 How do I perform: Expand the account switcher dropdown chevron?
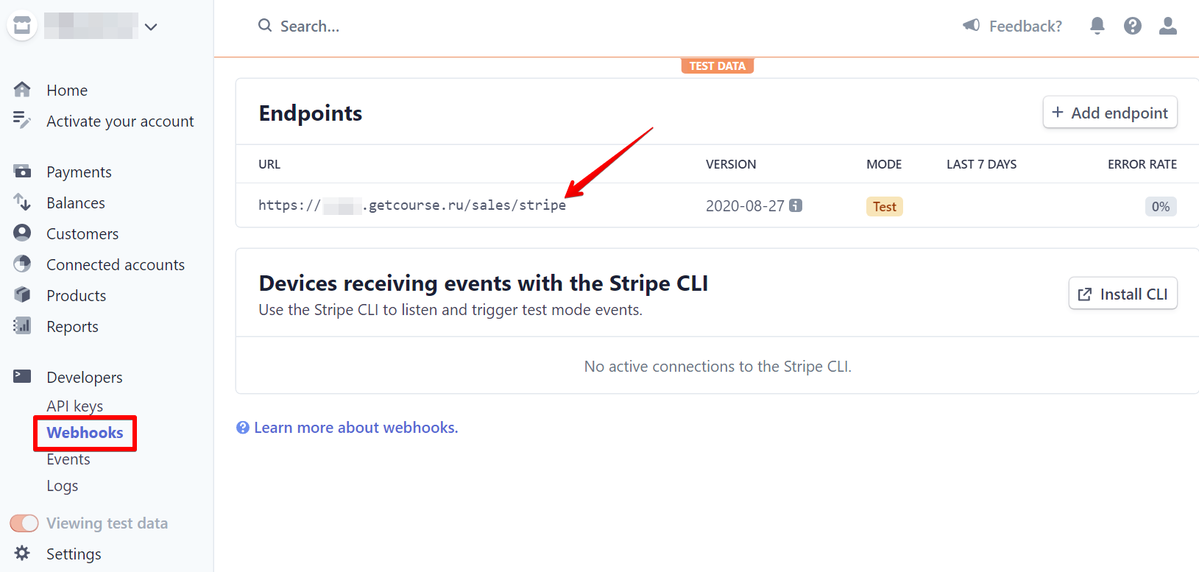point(151,27)
